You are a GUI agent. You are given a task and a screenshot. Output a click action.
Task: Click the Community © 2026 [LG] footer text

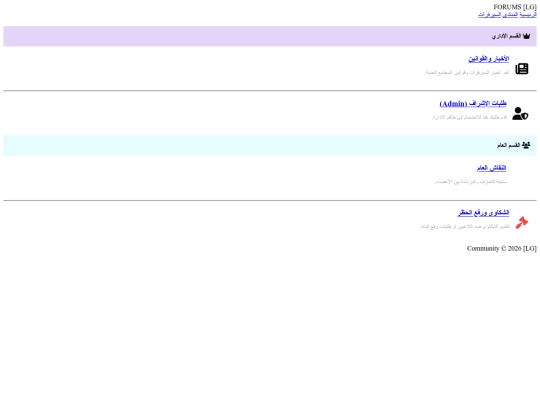pos(501,248)
